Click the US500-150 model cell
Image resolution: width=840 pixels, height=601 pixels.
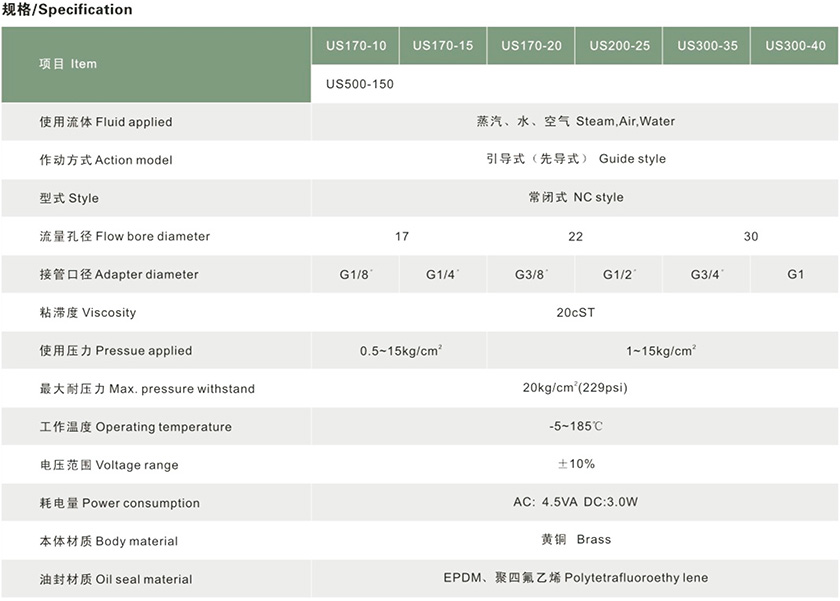tap(360, 84)
